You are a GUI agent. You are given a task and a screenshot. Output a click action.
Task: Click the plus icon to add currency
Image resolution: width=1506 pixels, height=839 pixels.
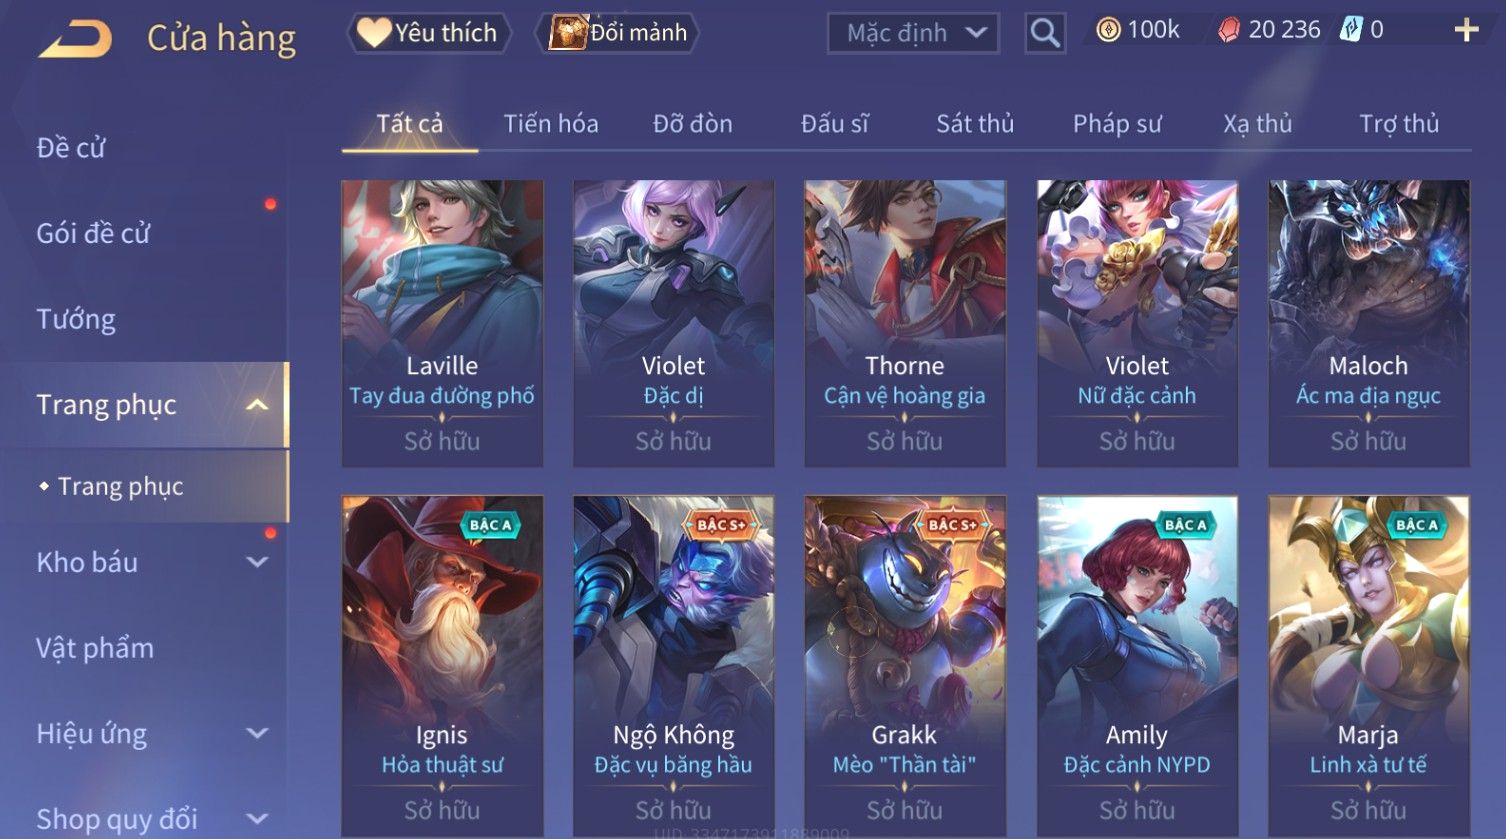(x=1466, y=30)
